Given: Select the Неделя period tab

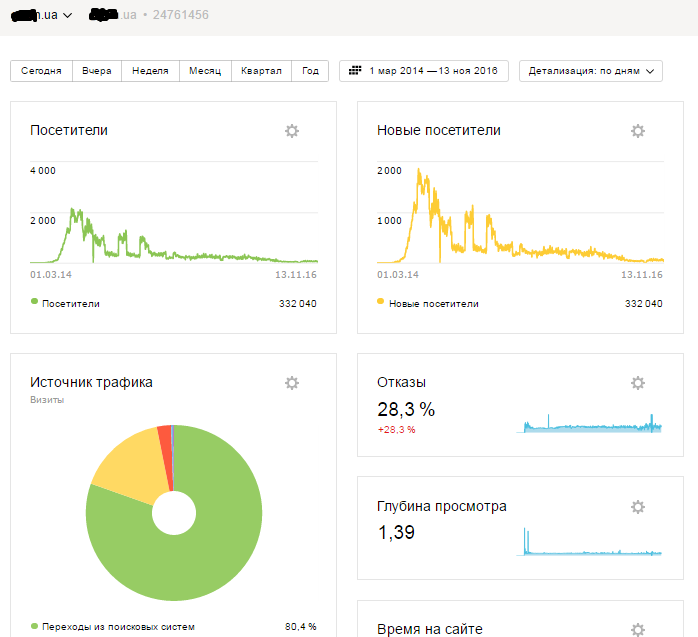Looking at the screenshot, I should 150,71.
